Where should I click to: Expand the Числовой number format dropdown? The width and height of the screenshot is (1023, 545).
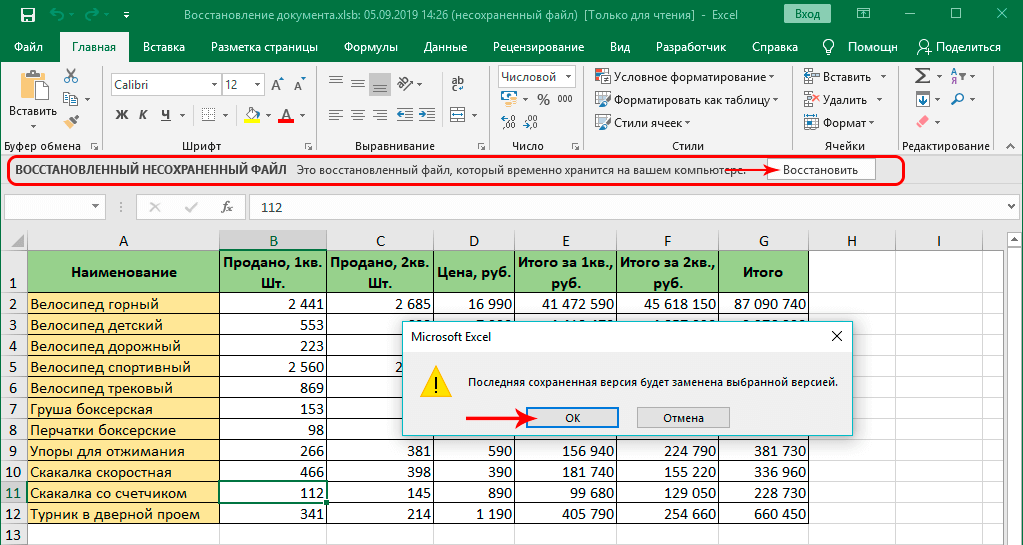point(569,77)
